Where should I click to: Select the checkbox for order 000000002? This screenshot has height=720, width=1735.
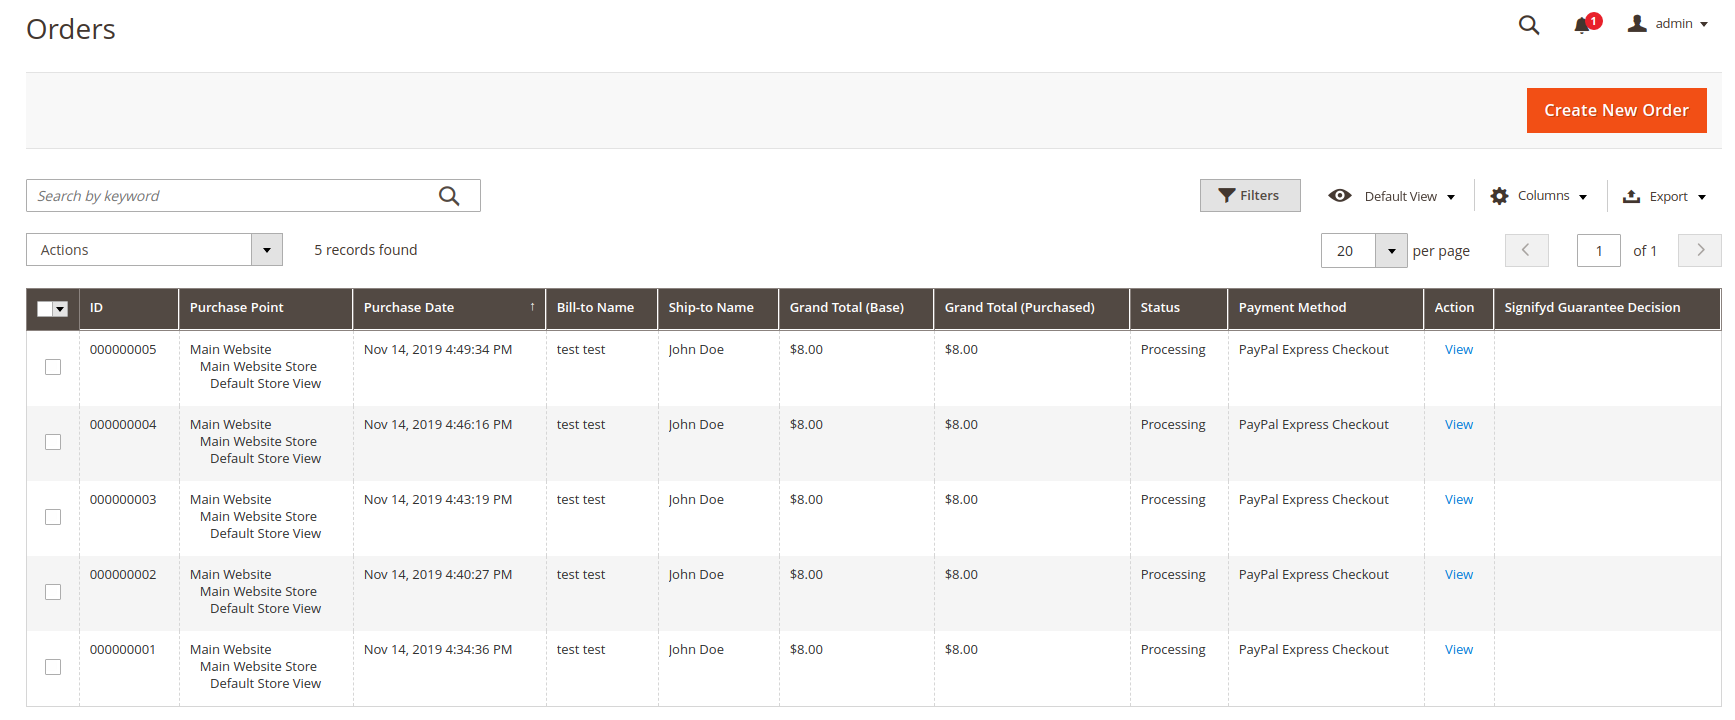(x=53, y=592)
